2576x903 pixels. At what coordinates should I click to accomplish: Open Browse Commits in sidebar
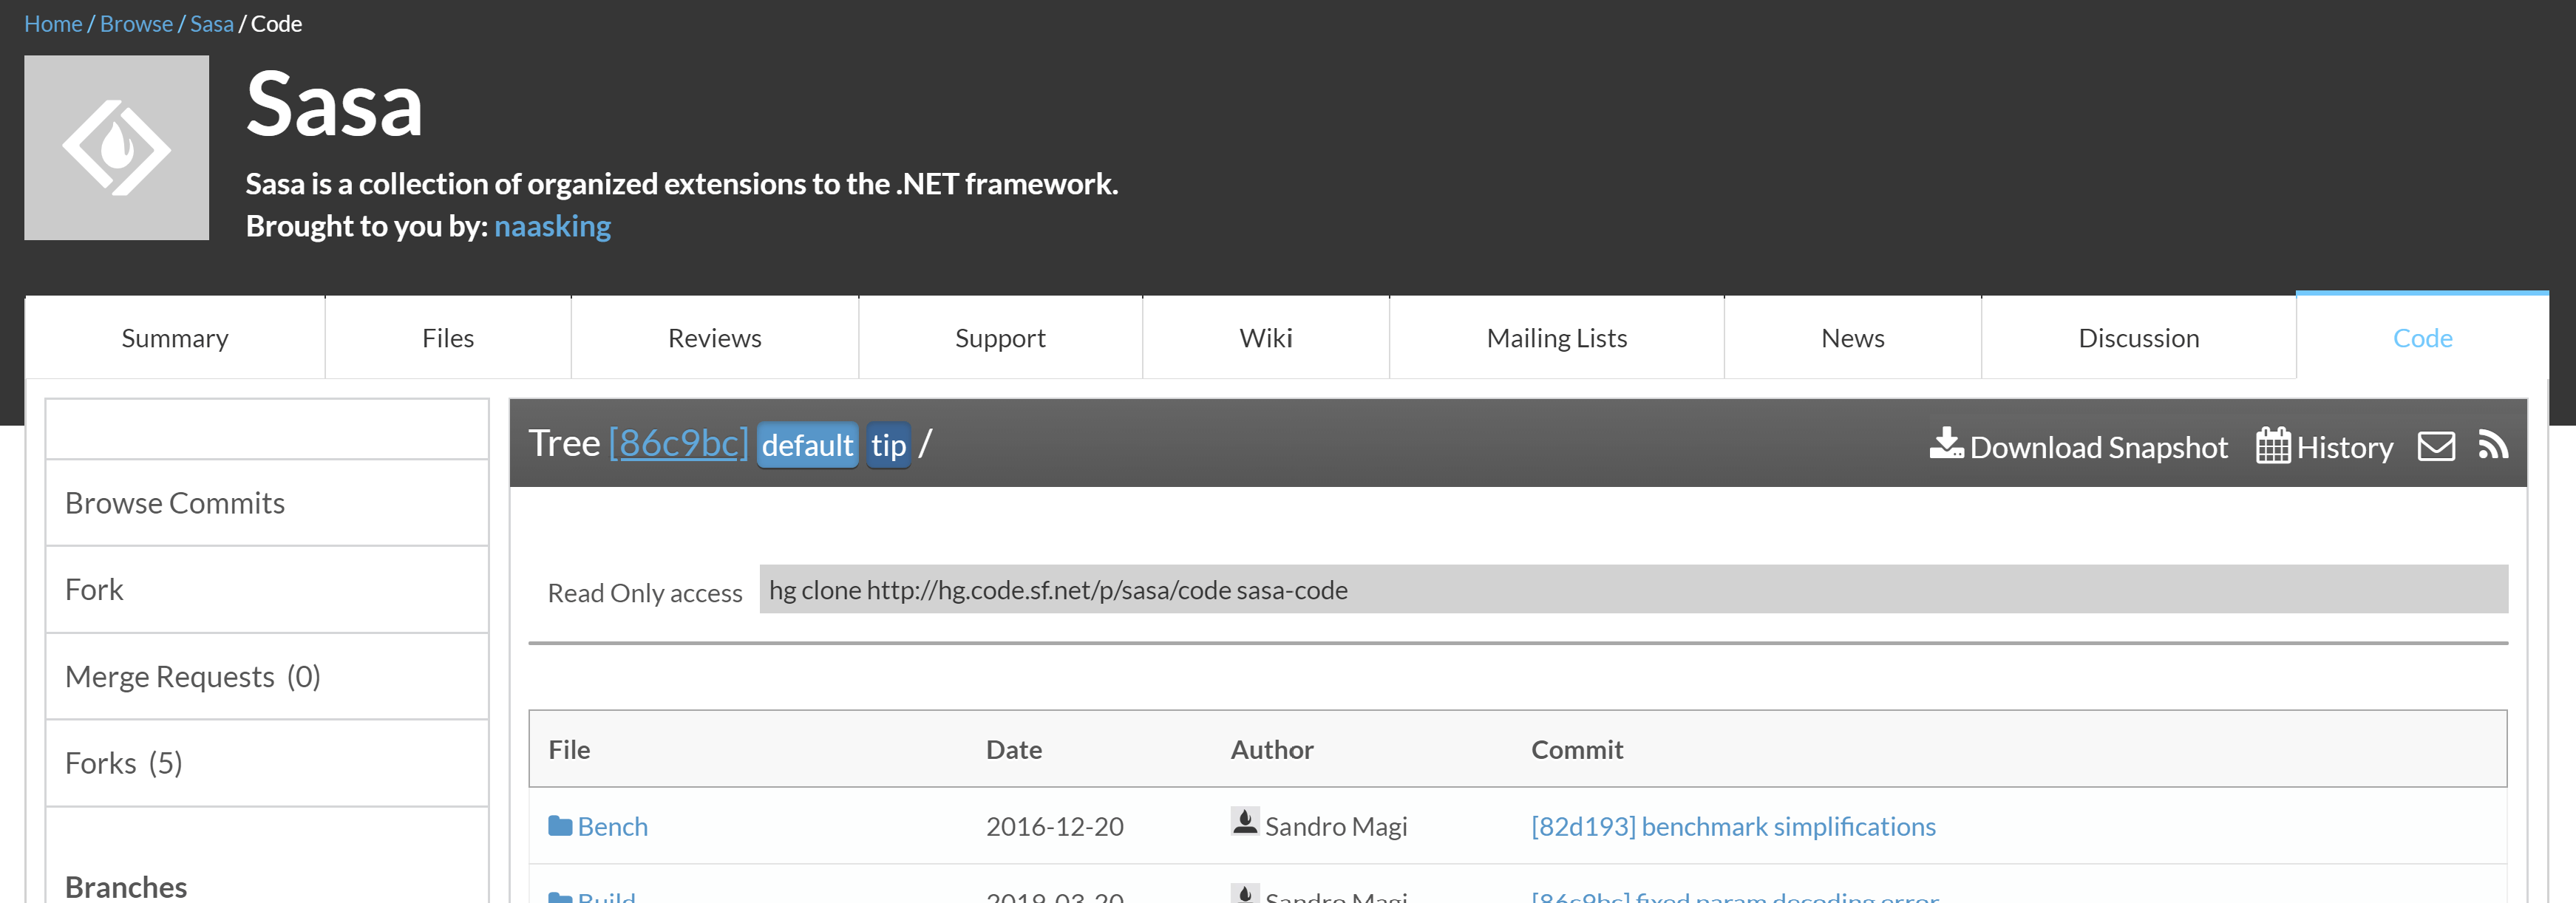pyautogui.click(x=267, y=503)
